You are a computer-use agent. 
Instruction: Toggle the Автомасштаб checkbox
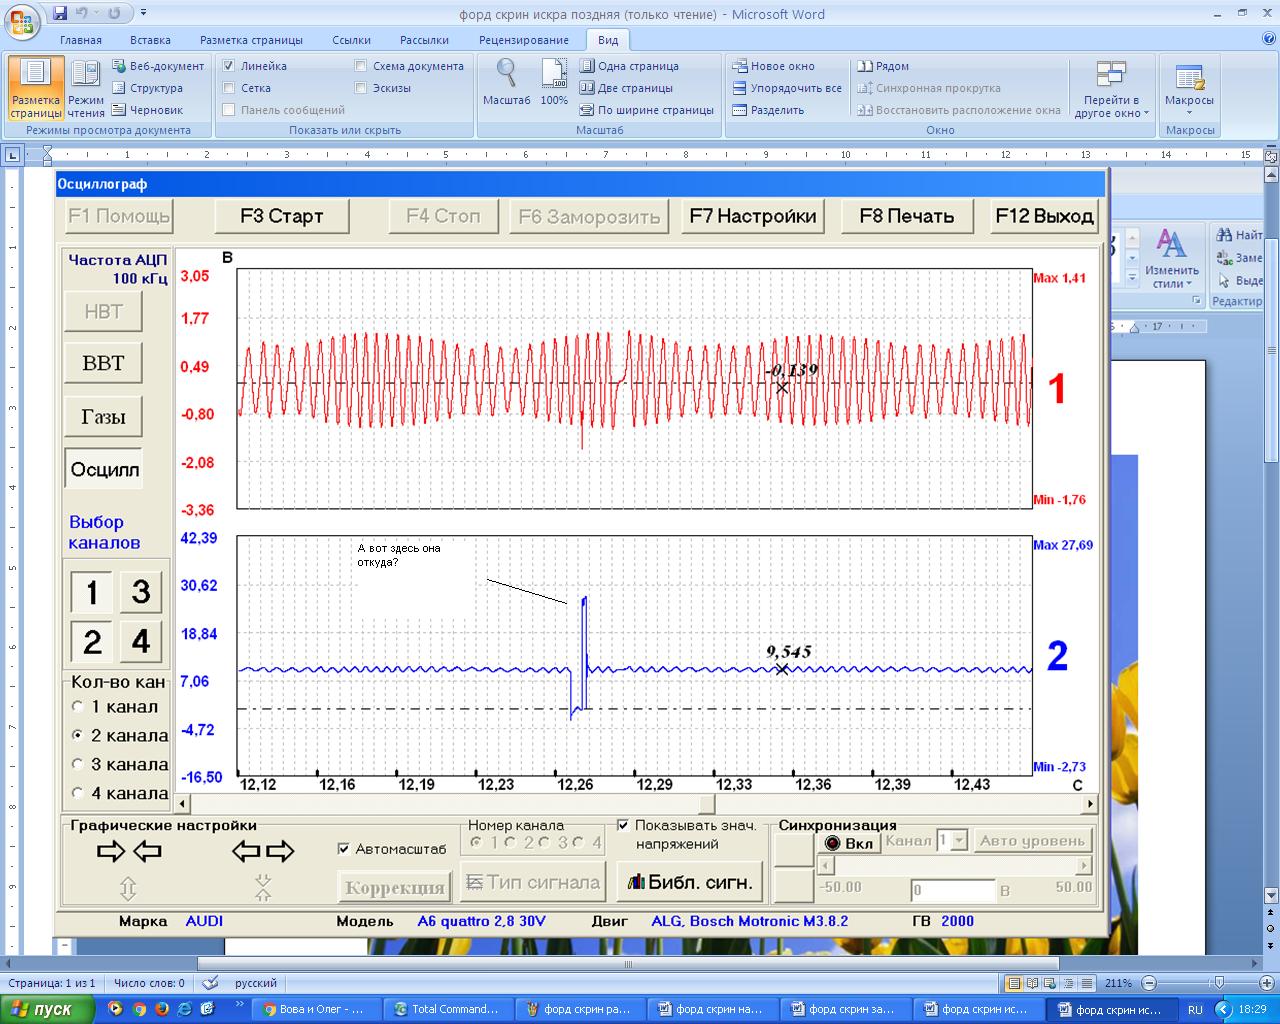[x=344, y=849]
